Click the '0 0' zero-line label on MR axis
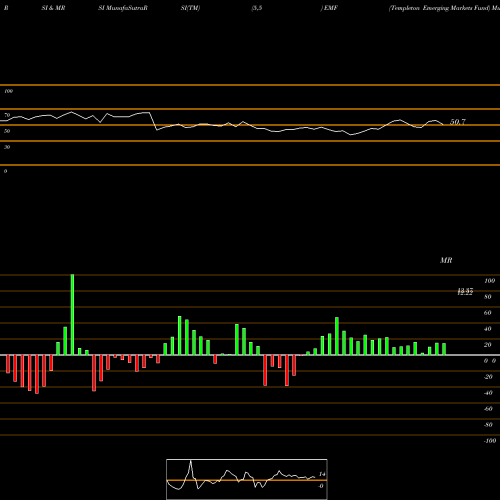The height and width of the screenshot is (500, 500). coord(490,361)
